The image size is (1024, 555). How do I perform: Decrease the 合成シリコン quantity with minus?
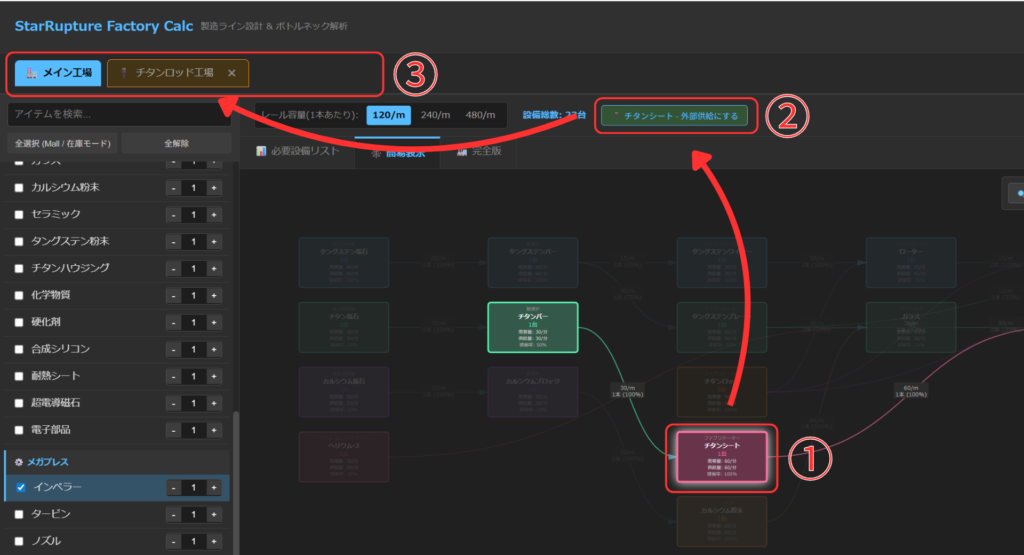tap(173, 349)
